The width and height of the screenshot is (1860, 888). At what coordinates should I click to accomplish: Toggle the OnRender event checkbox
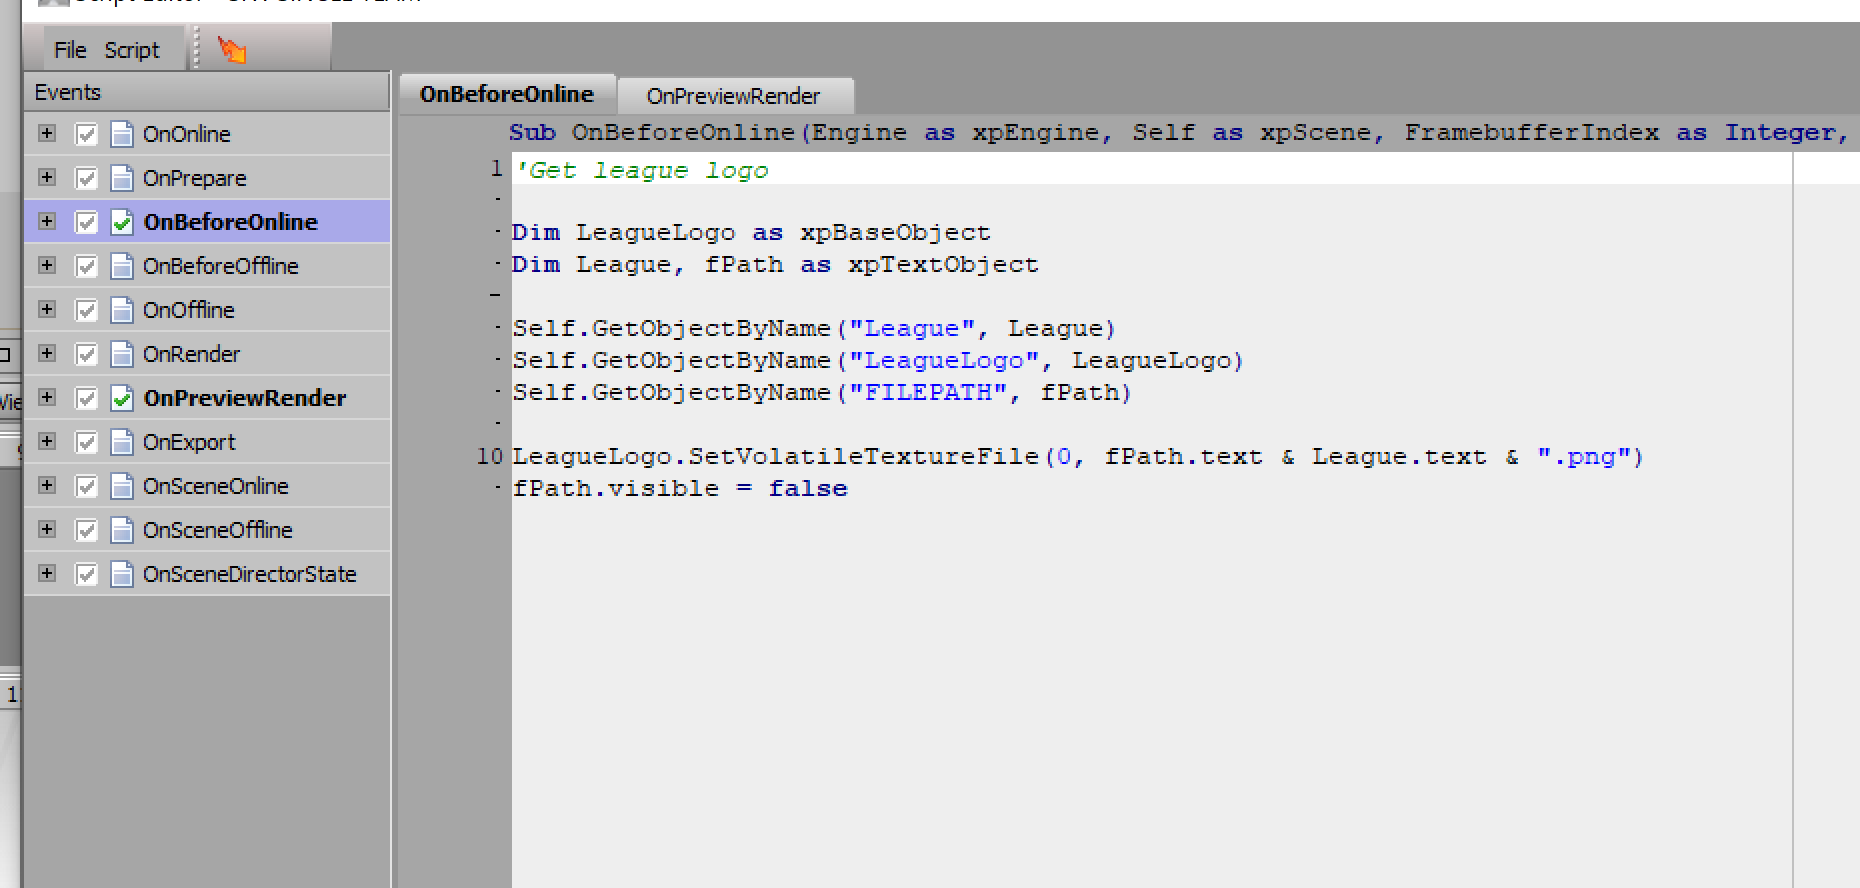tap(86, 354)
